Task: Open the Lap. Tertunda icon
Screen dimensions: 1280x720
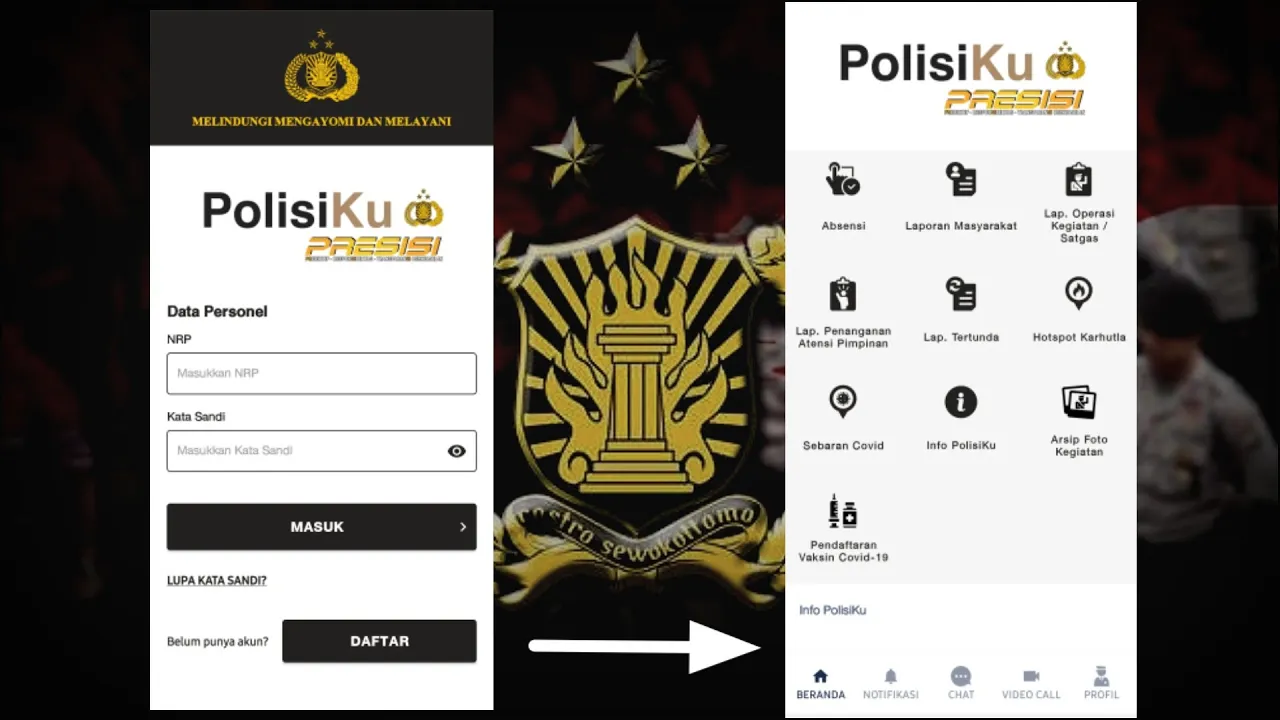Action: [961, 294]
